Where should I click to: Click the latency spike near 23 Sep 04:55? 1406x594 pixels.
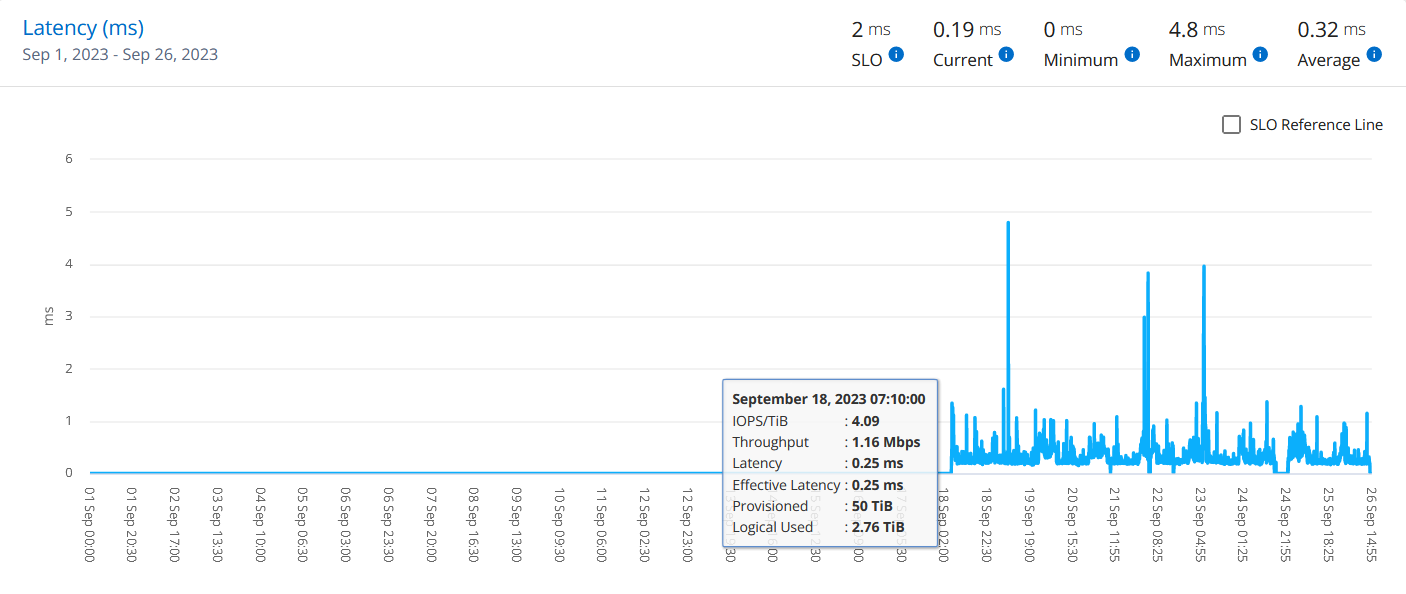coord(1204,268)
